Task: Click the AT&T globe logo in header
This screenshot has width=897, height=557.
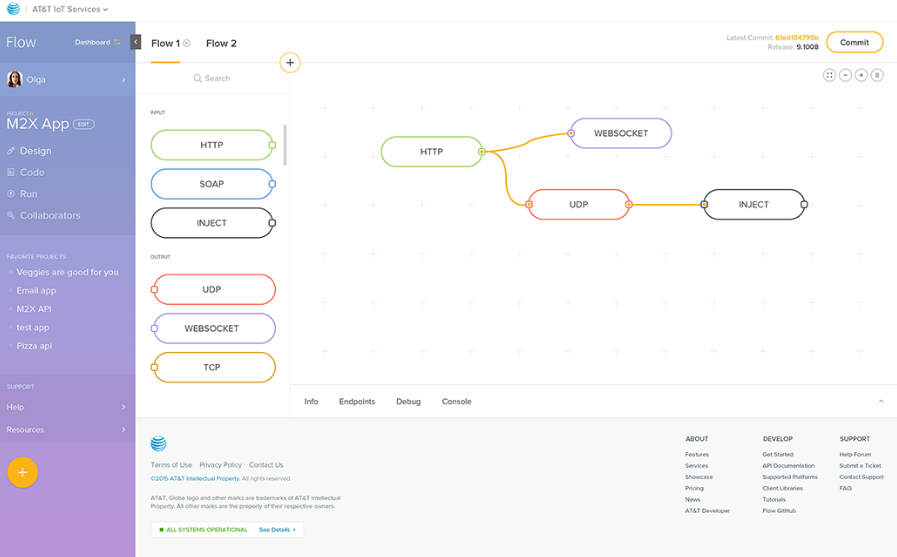Action: pyautogui.click(x=13, y=9)
